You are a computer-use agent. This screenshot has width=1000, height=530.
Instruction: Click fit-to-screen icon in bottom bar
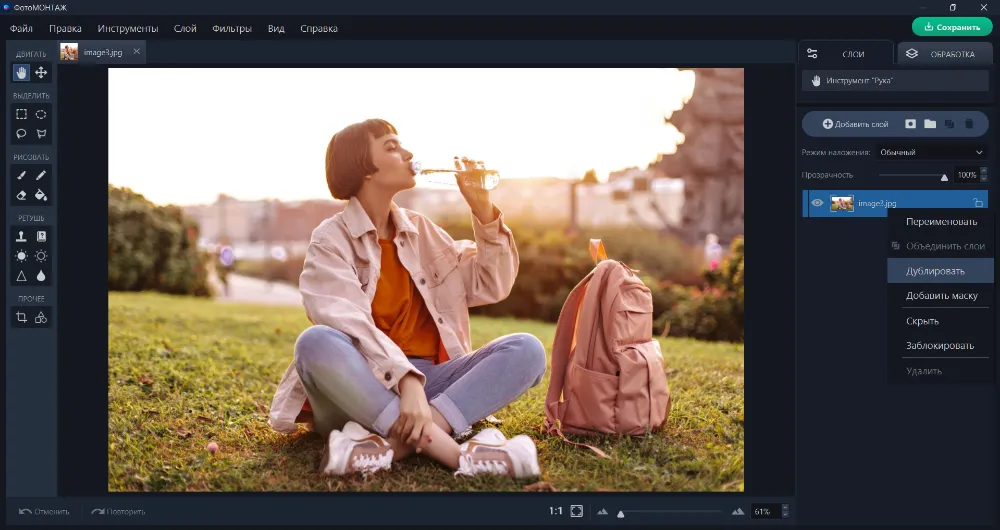[x=577, y=511]
